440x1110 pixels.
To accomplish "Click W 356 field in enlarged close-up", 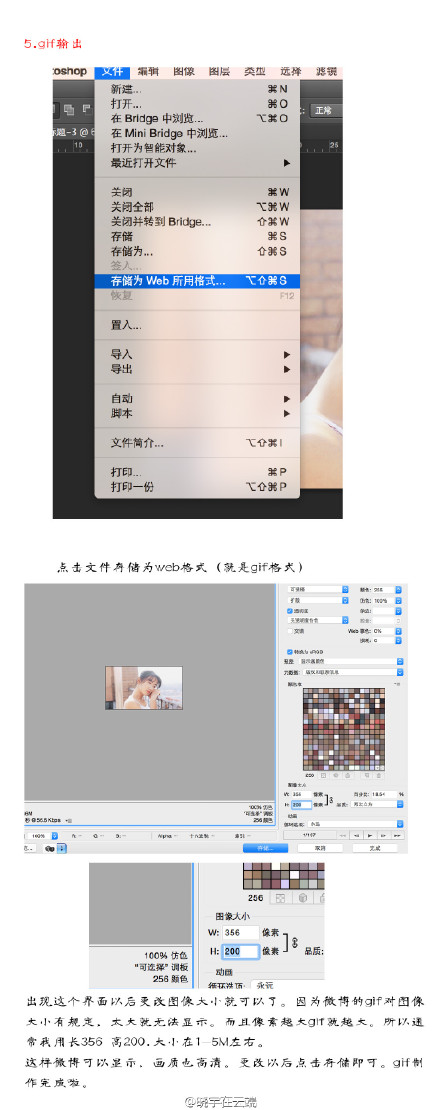I will pos(241,932).
